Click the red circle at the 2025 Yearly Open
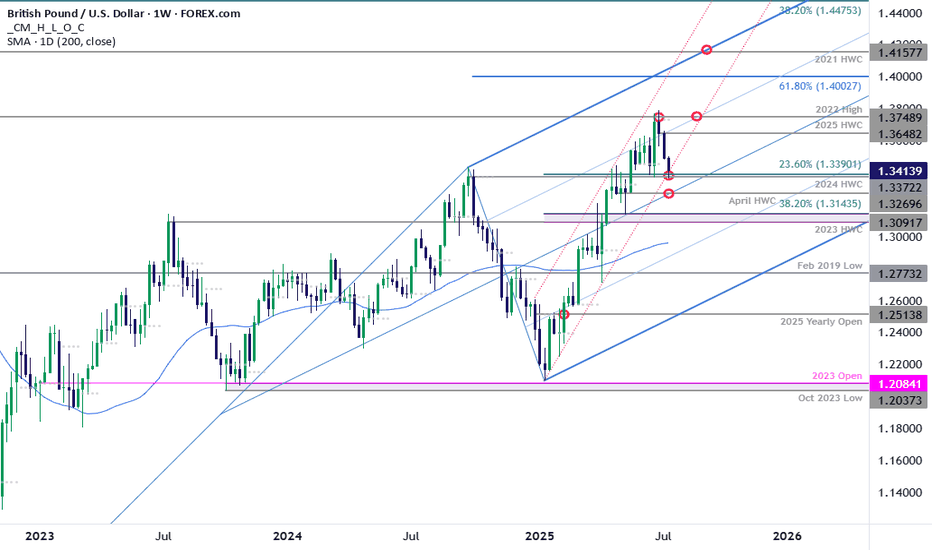 564,314
